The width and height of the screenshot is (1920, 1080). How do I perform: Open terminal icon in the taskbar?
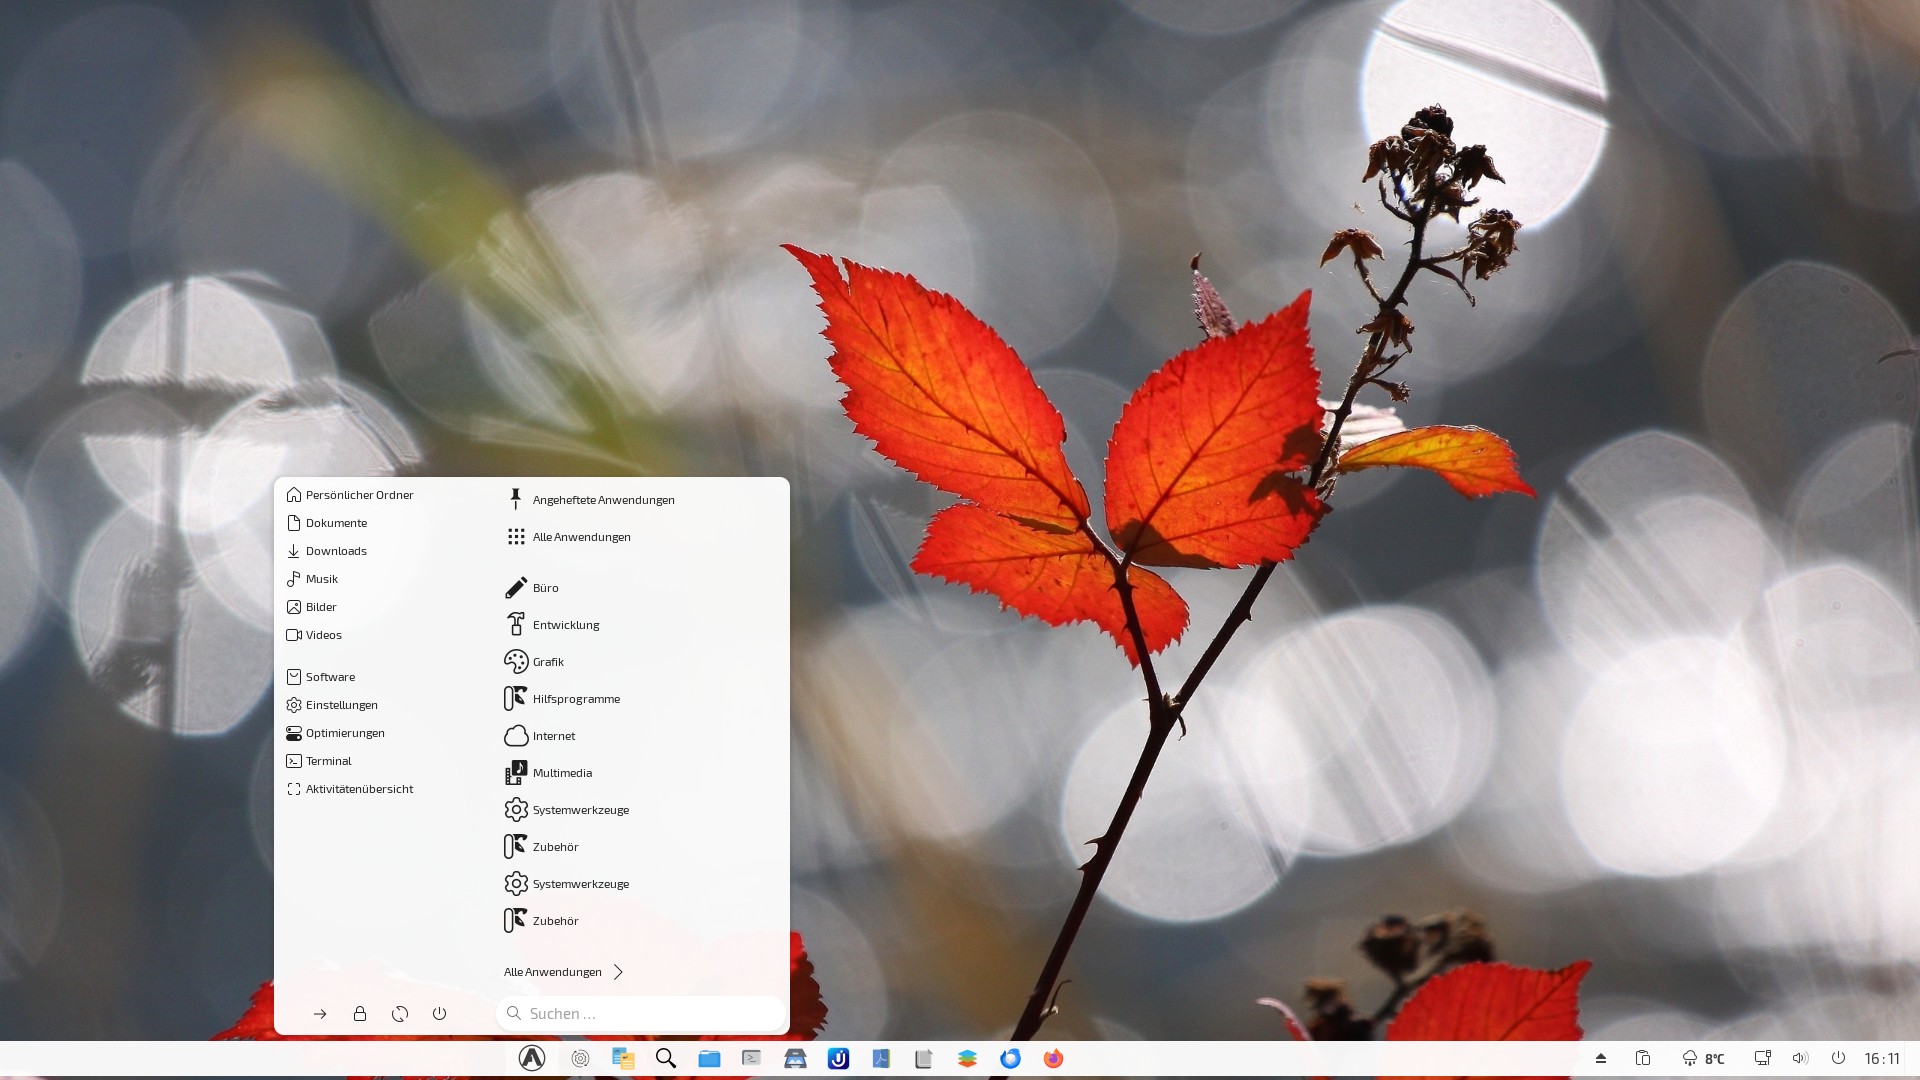(752, 1058)
